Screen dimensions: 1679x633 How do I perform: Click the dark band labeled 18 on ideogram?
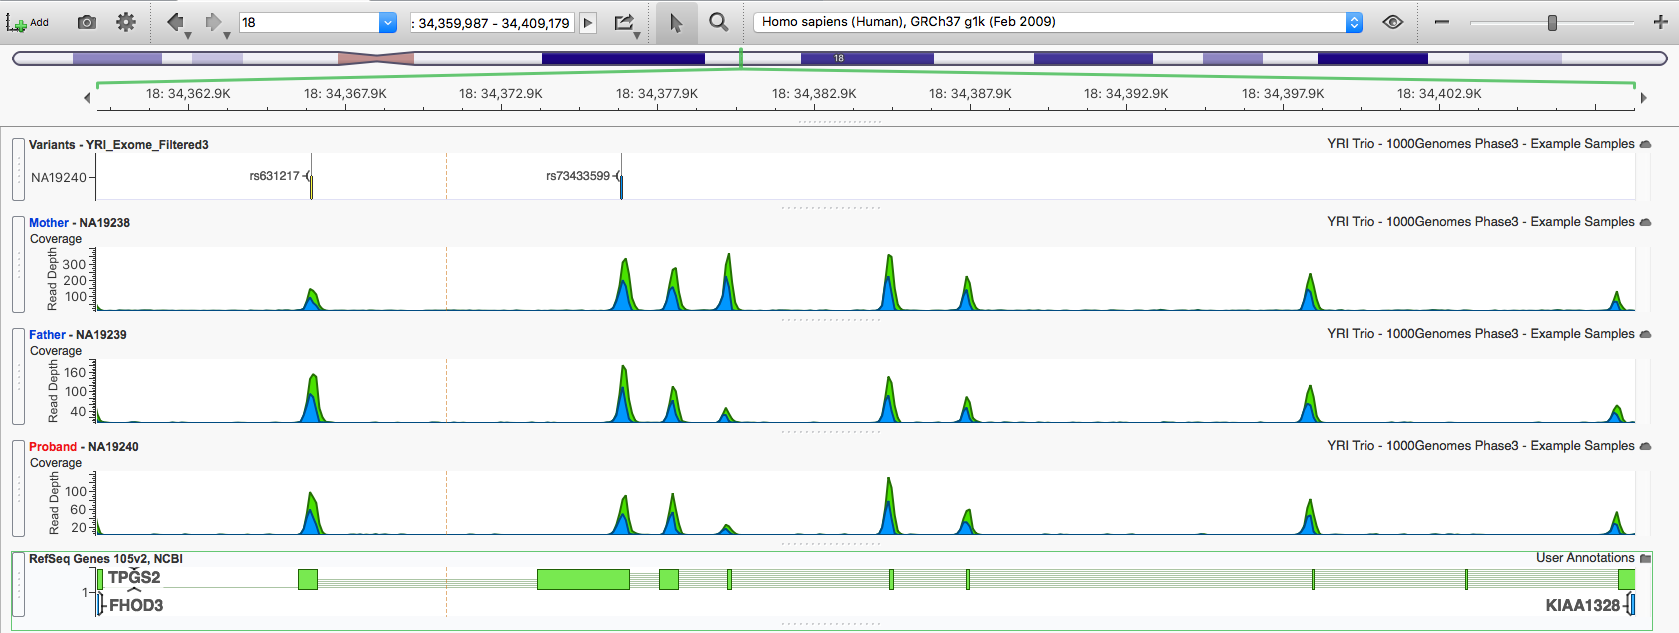click(x=867, y=59)
